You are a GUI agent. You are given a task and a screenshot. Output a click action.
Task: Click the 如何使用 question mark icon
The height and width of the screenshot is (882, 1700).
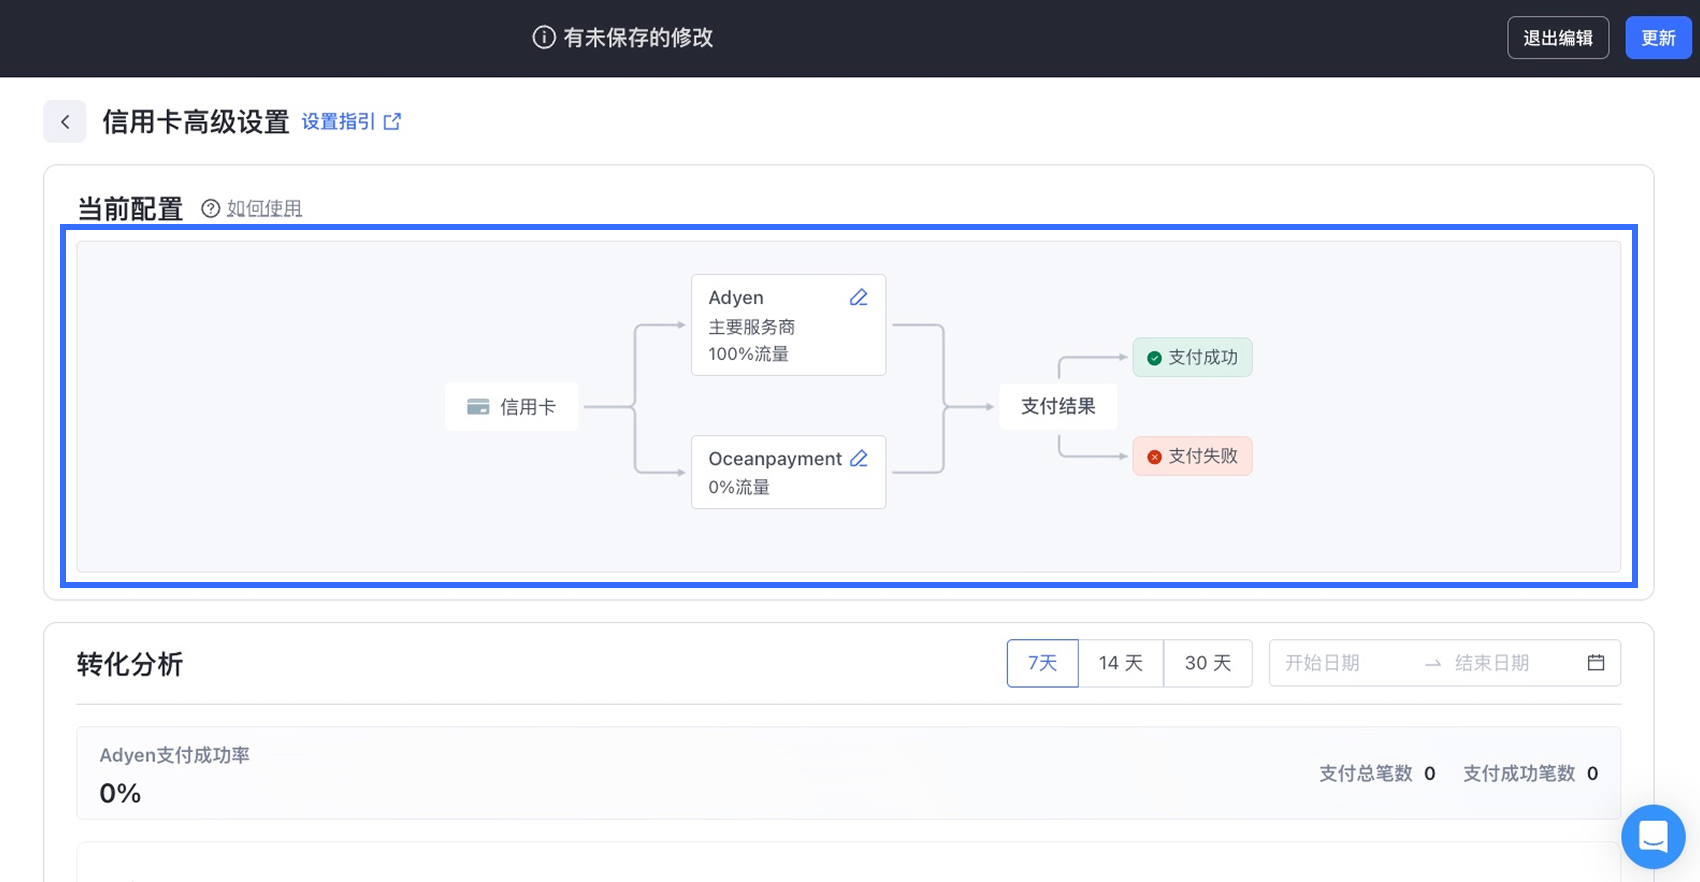coord(210,208)
